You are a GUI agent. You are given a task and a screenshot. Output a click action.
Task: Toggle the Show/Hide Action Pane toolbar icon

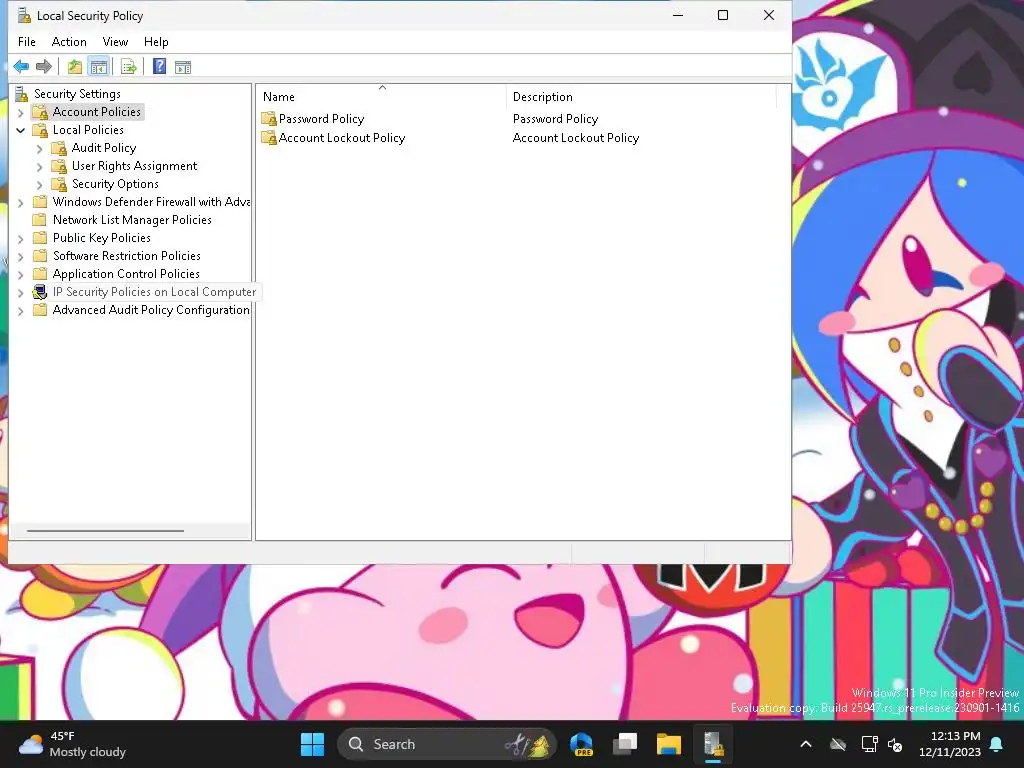(183, 67)
